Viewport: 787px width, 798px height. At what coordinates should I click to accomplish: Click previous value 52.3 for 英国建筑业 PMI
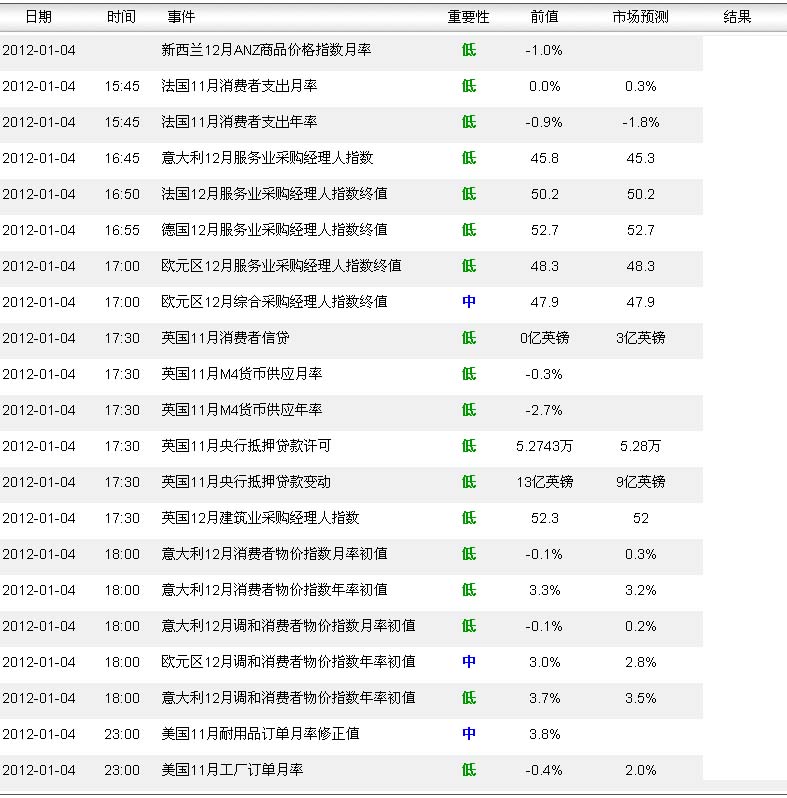coord(545,518)
